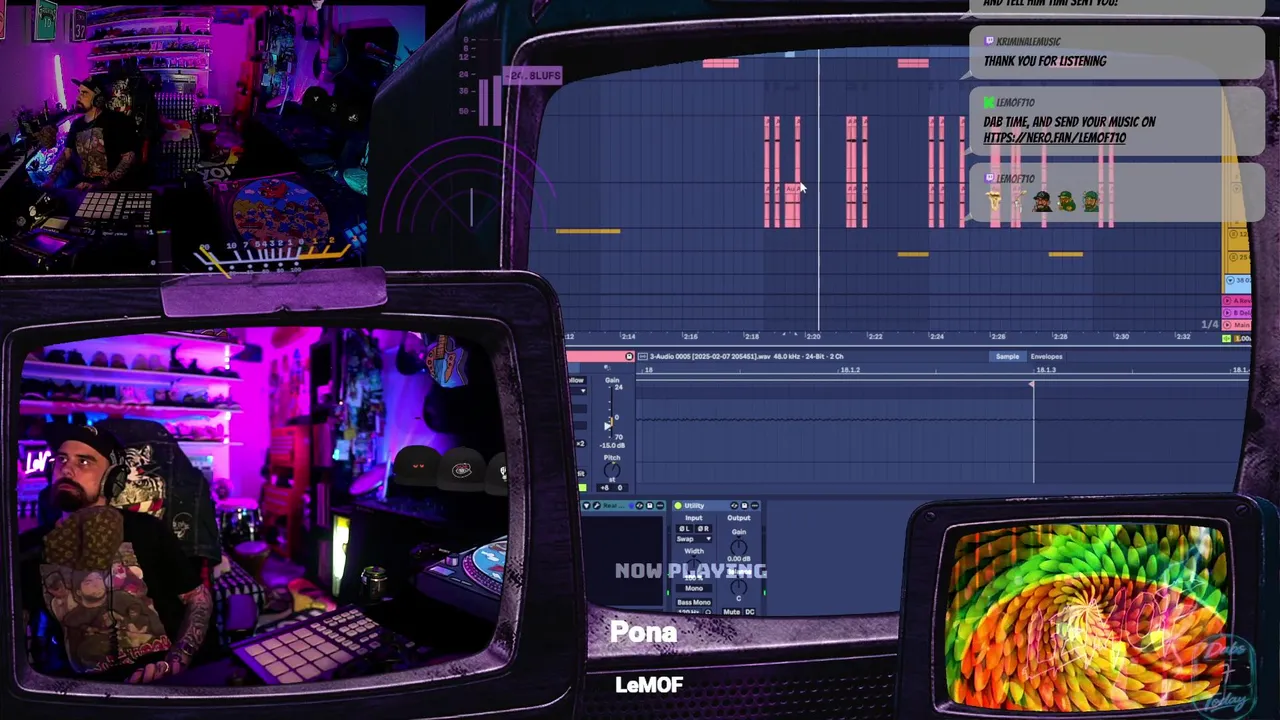
Task: Open the dropdown below Follow
Action: (x=578, y=391)
